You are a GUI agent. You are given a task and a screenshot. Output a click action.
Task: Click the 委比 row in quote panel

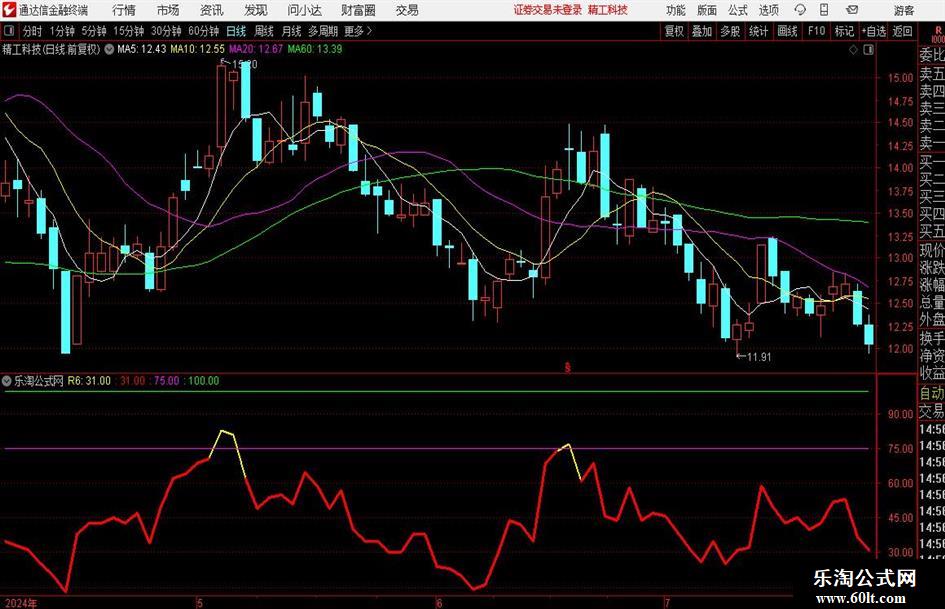932,55
